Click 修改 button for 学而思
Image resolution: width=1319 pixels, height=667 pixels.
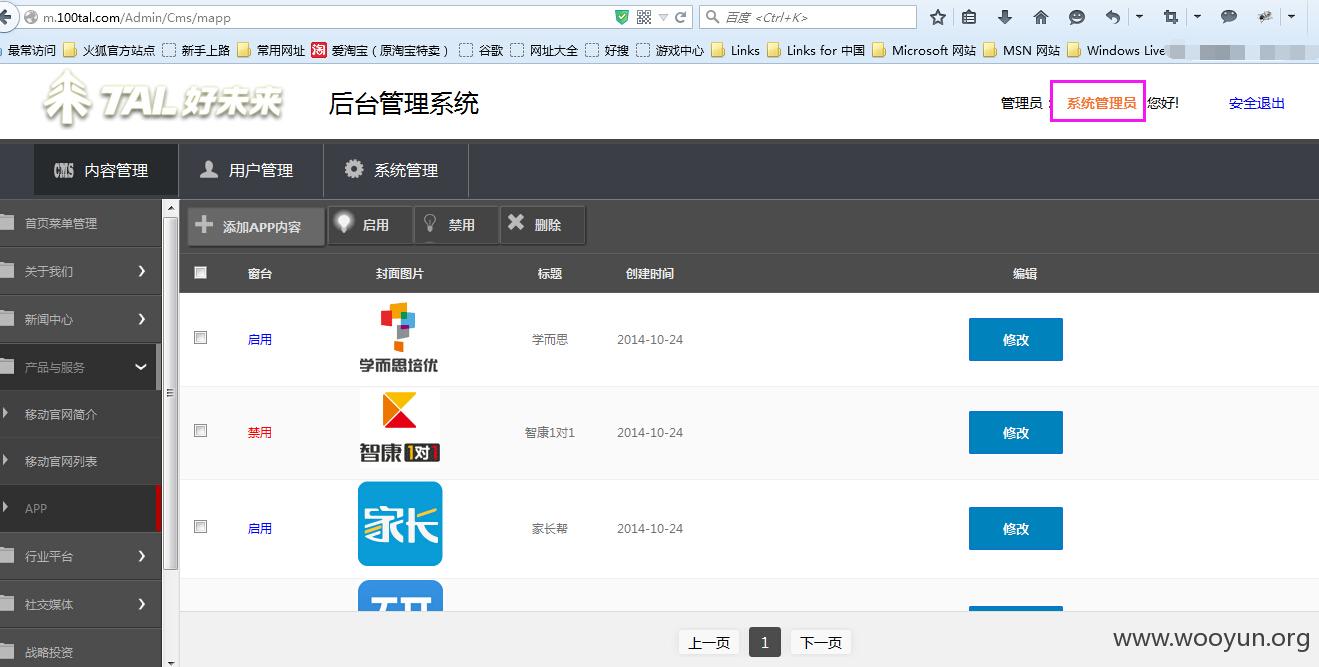coord(1016,339)
